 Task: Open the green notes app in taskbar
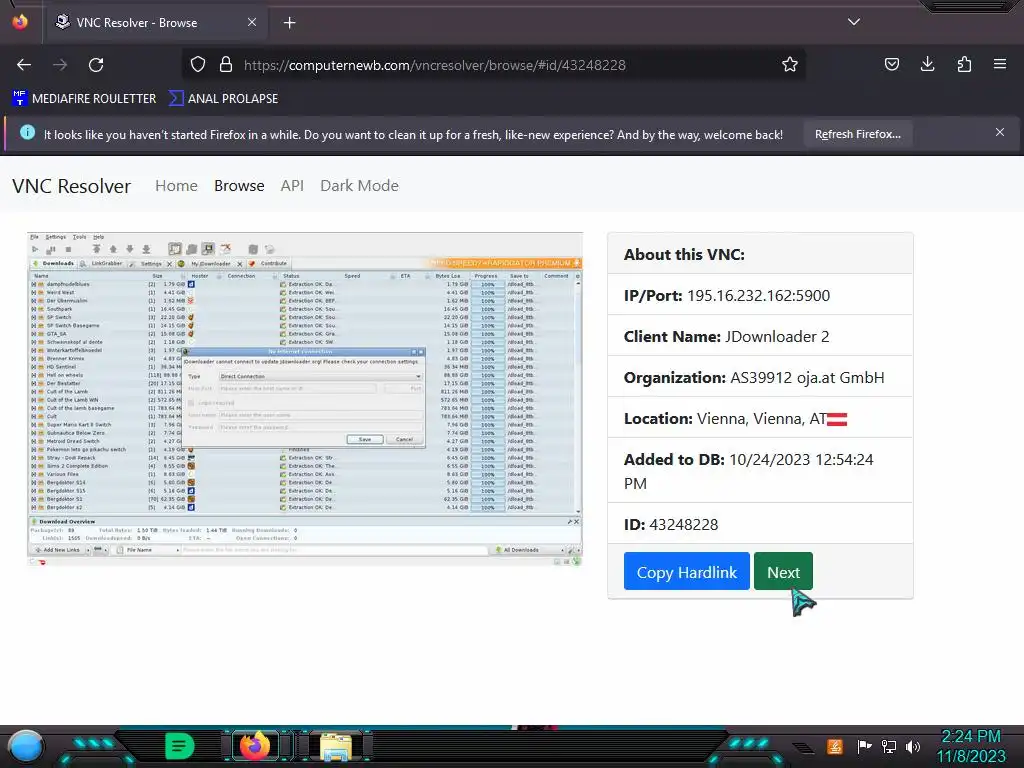pos(179,746)
